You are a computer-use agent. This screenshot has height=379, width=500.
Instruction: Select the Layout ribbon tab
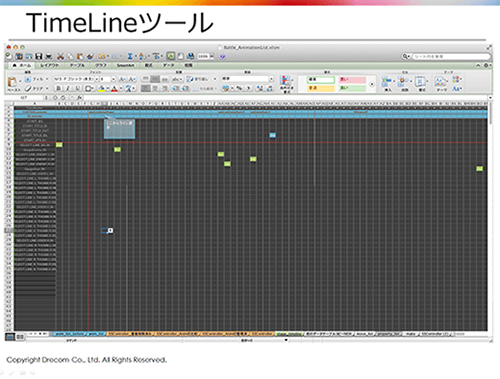tap(49, 65)
